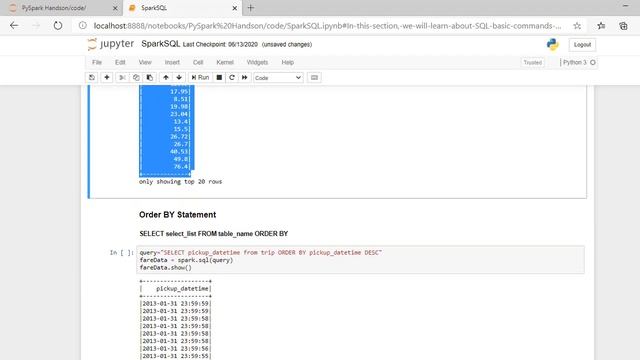Save notebook with the save and checkpoint icon
Image resolution: width=640 pixels, height=360 pixels.
pos(92,78)
